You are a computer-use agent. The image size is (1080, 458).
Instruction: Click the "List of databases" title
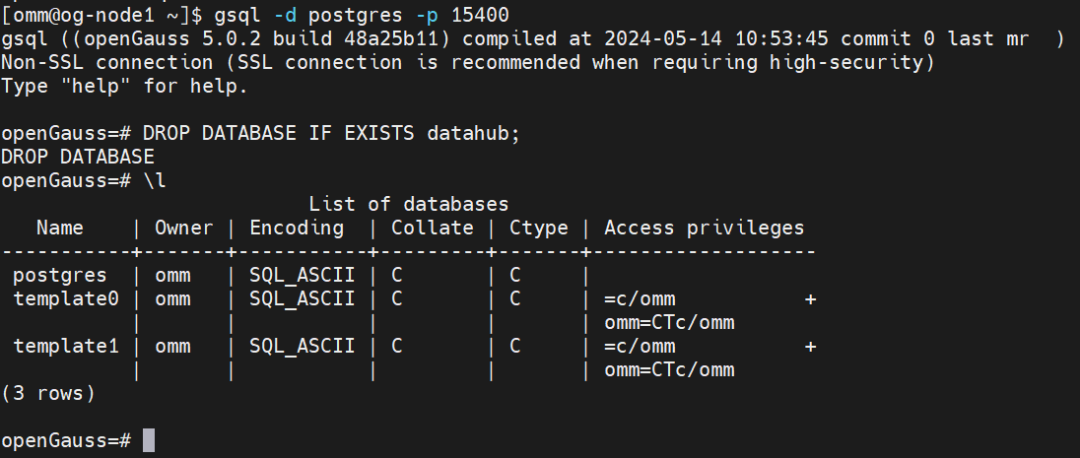tap(408, 204)
